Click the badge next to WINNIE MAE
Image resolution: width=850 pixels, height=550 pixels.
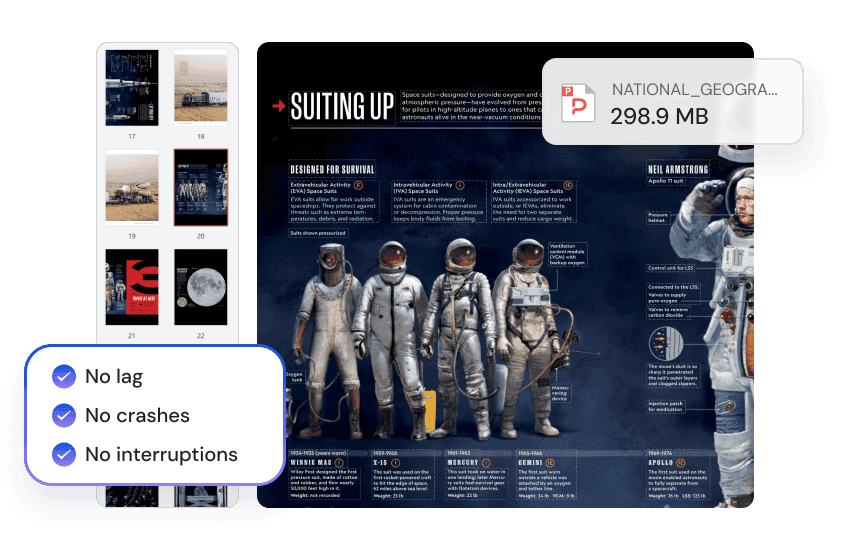[339, 463]
